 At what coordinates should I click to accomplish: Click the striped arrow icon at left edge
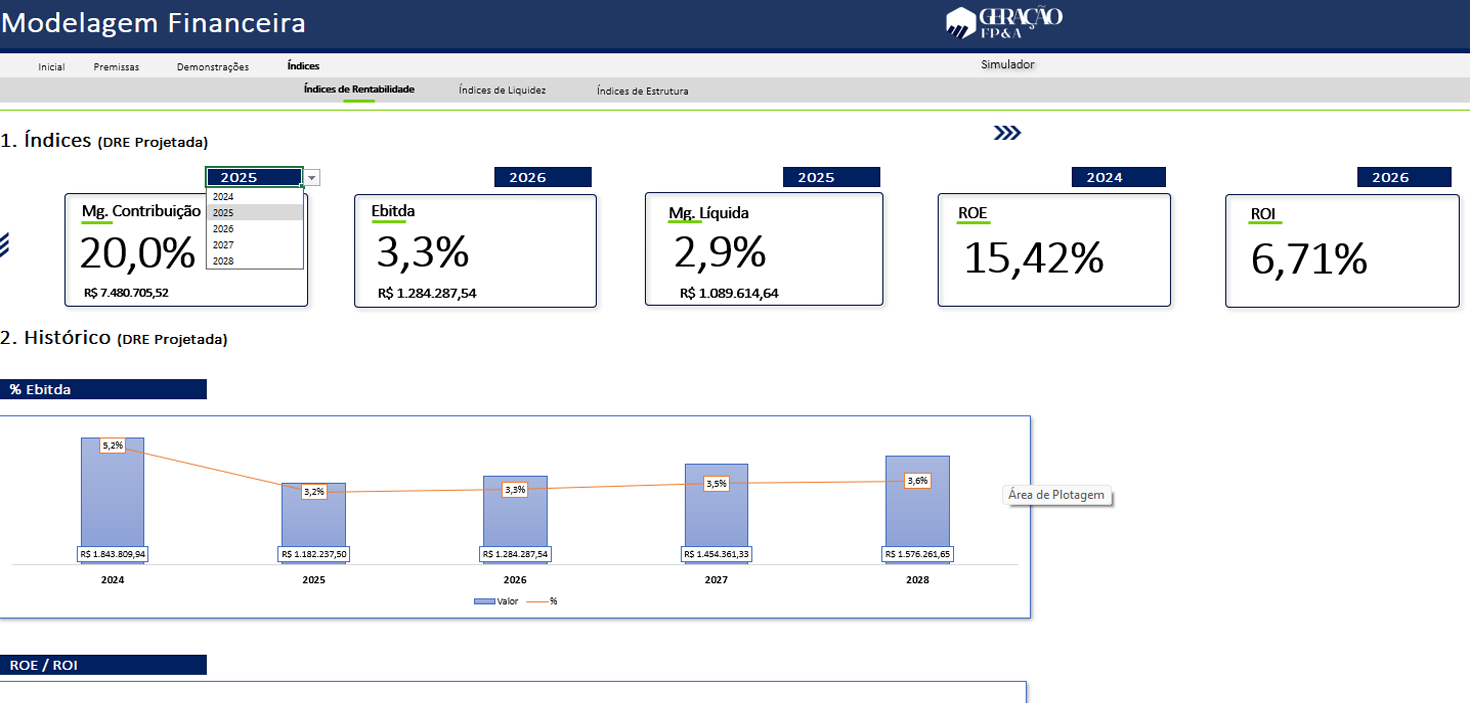(x=5, y=244)
